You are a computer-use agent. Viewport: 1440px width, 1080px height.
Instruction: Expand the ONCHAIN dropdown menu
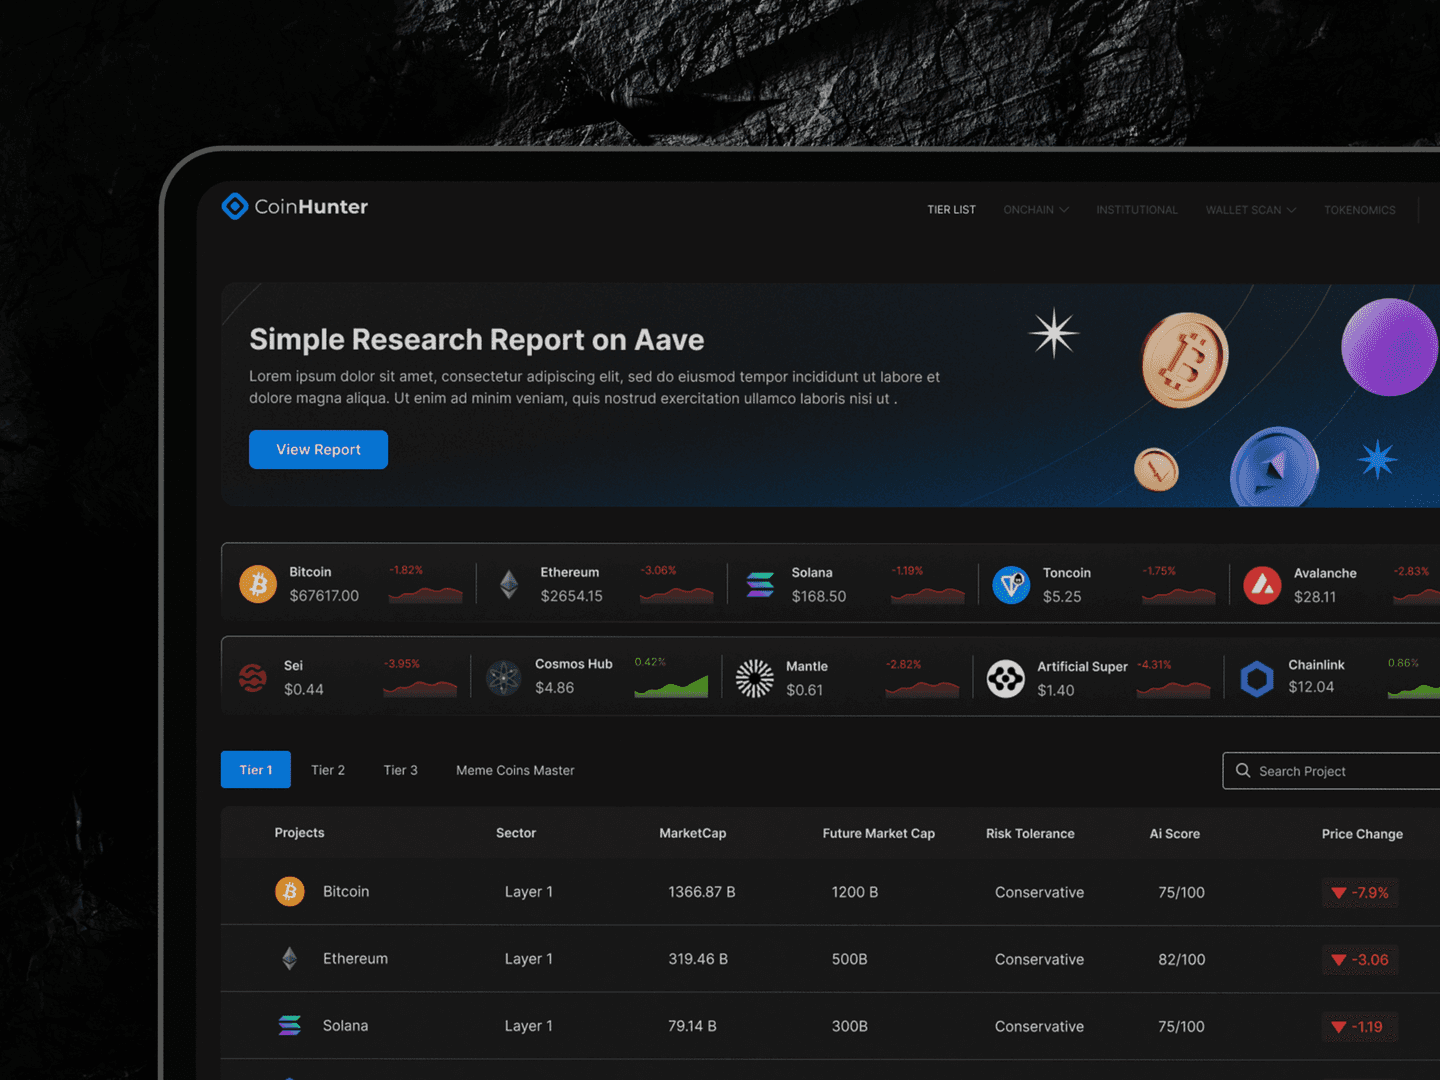pyautogui.click(x=1035, y=209)
